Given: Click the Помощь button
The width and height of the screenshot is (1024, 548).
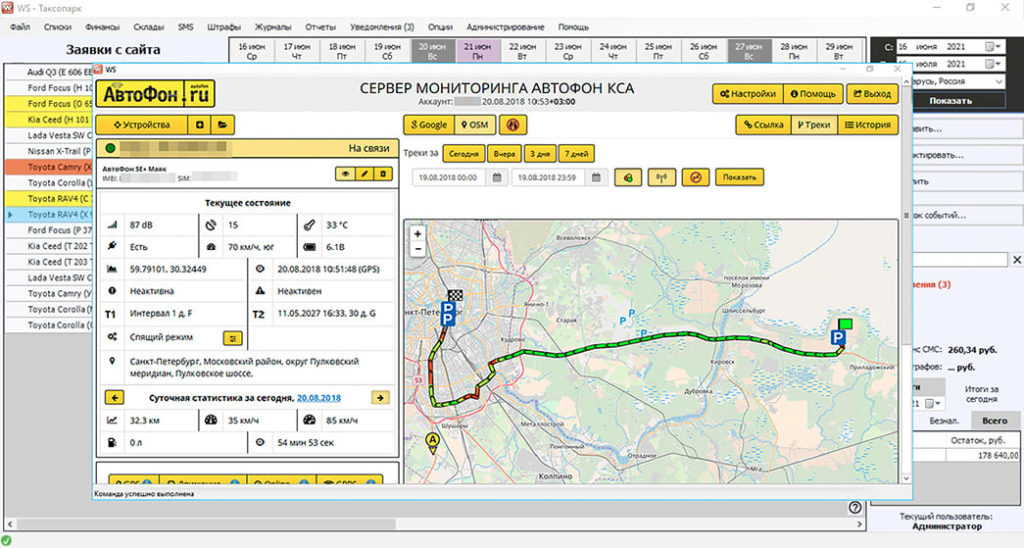Looking at the screenshot, I should pos(813,93).
